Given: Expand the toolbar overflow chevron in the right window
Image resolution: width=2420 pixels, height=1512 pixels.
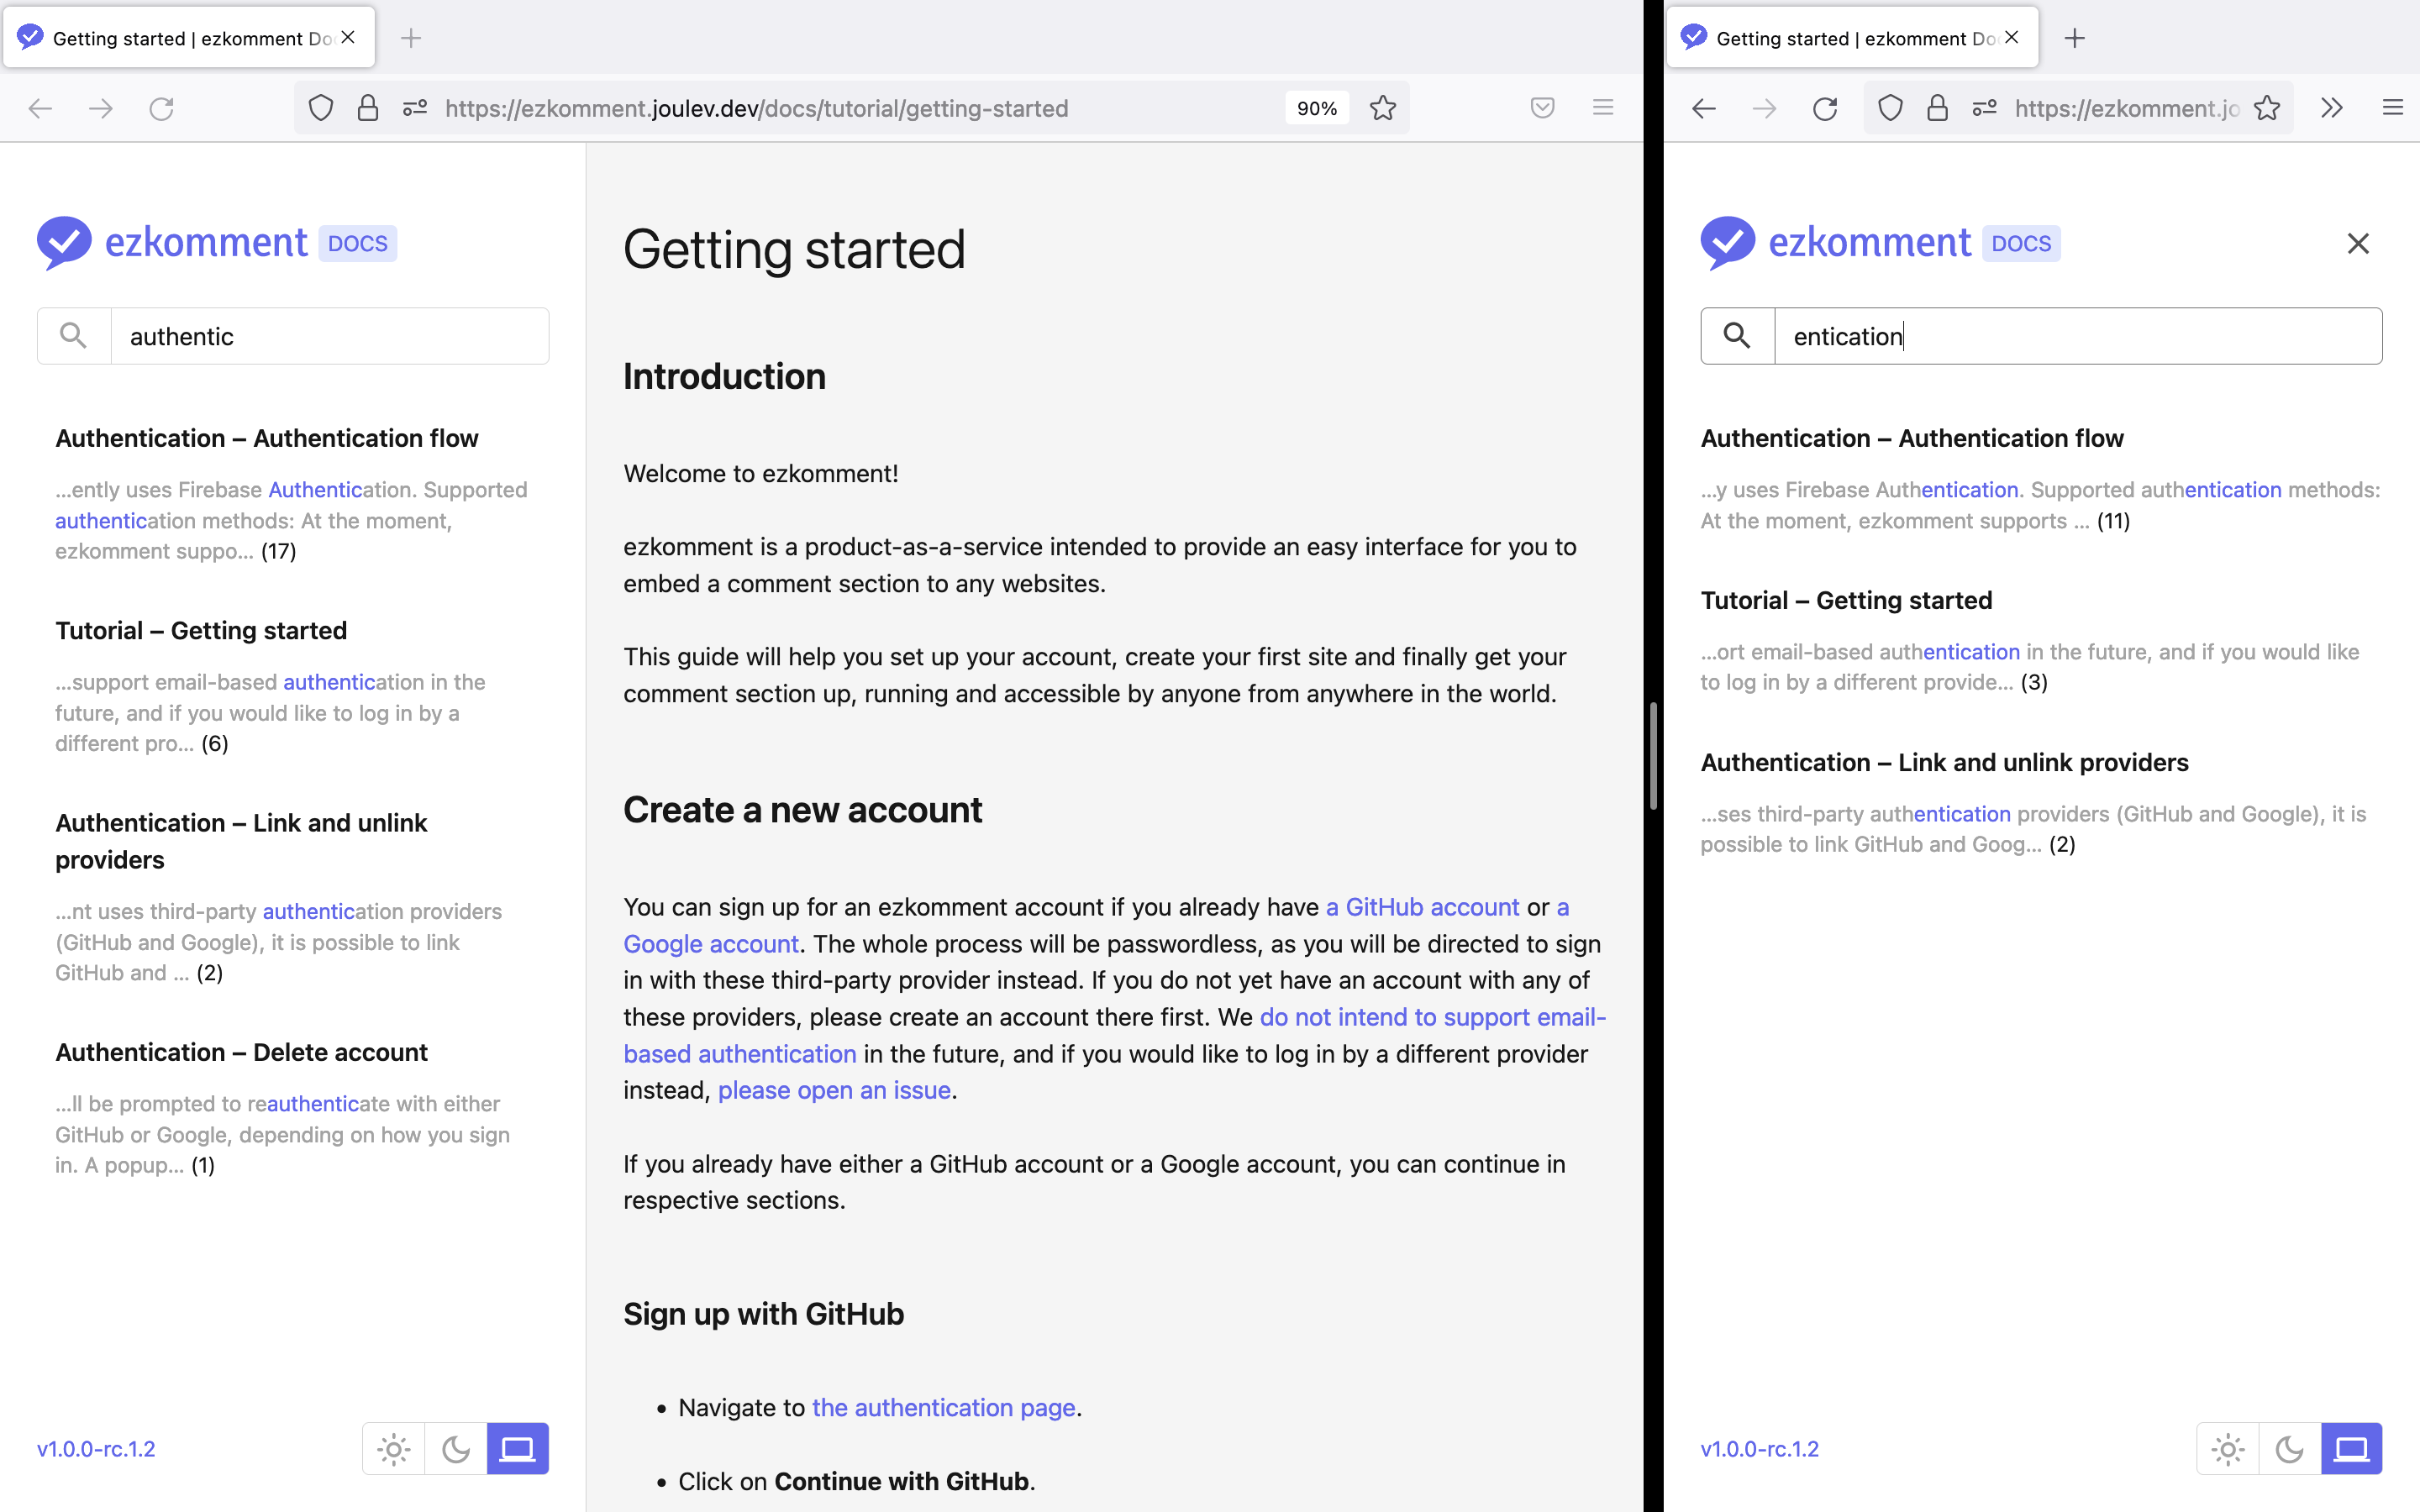Looking at the screenshot, I should (x=2332, y=108).
